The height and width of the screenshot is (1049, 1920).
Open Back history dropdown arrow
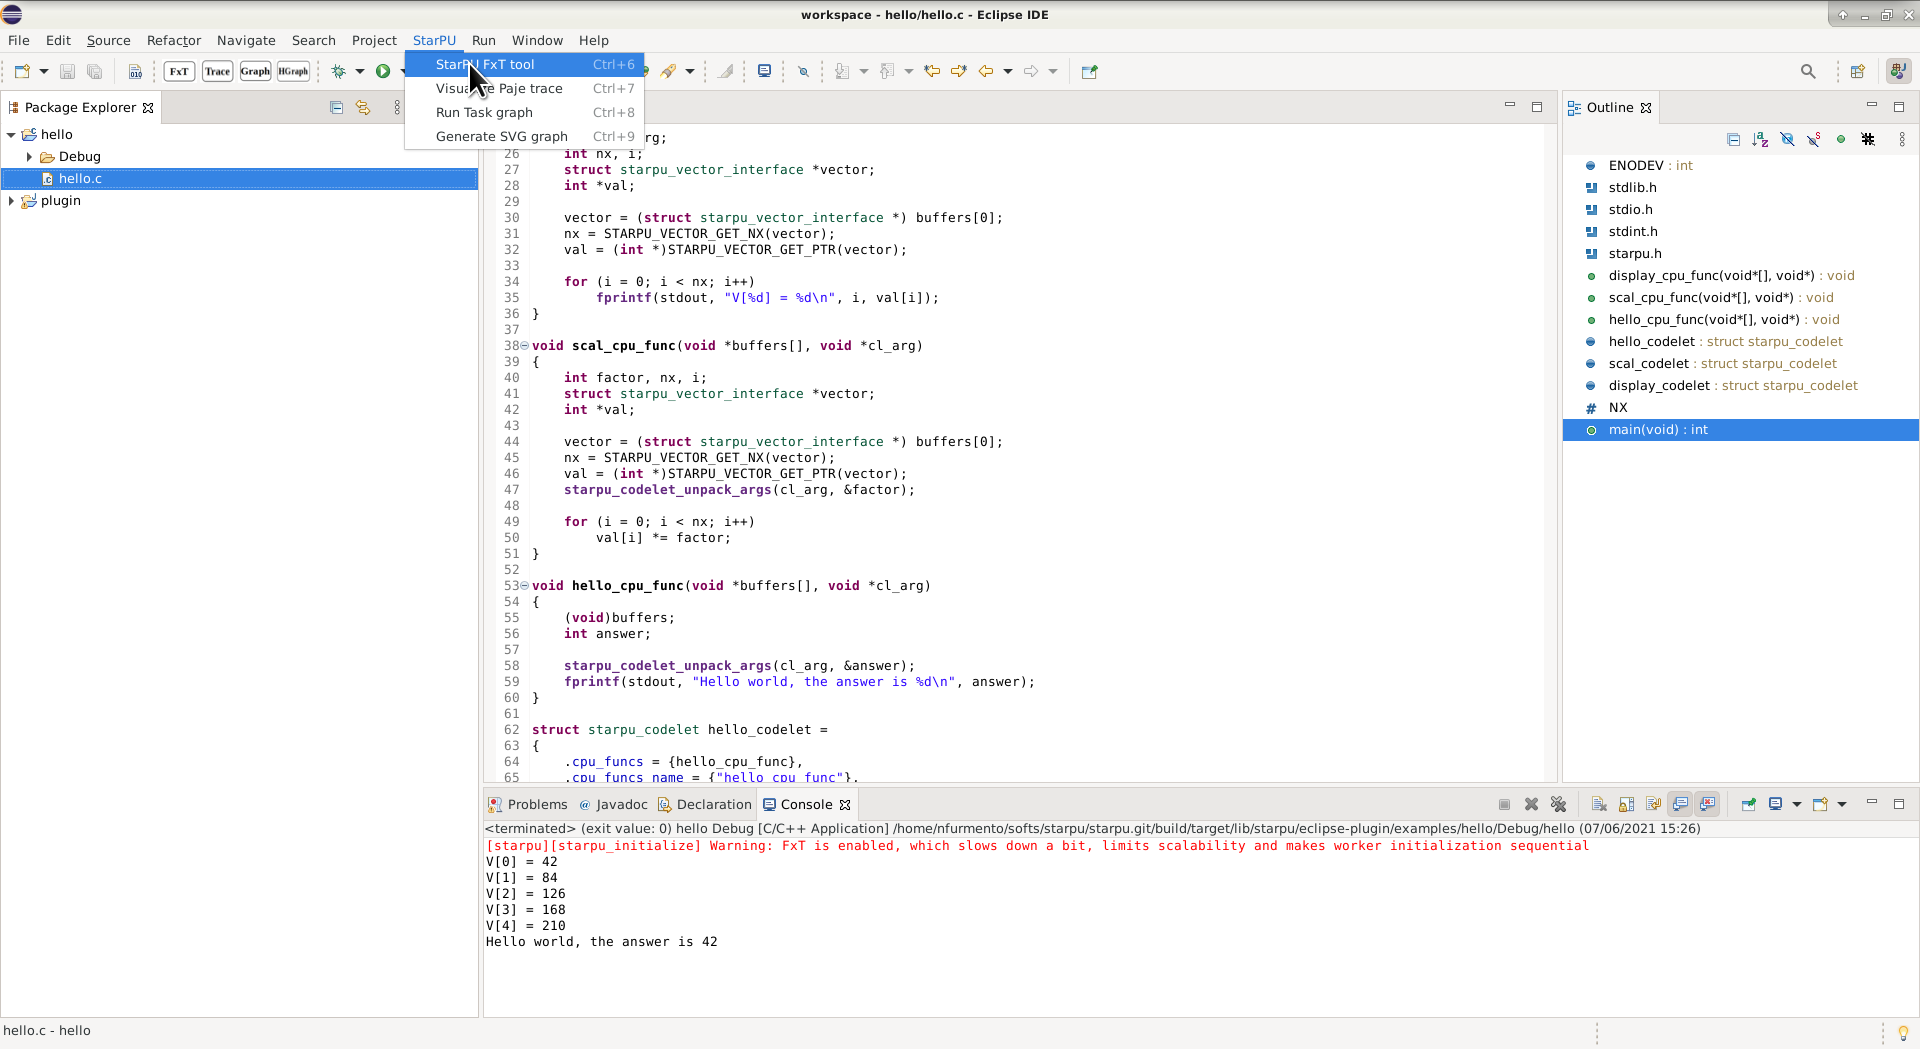click(x=1008, y=71)
